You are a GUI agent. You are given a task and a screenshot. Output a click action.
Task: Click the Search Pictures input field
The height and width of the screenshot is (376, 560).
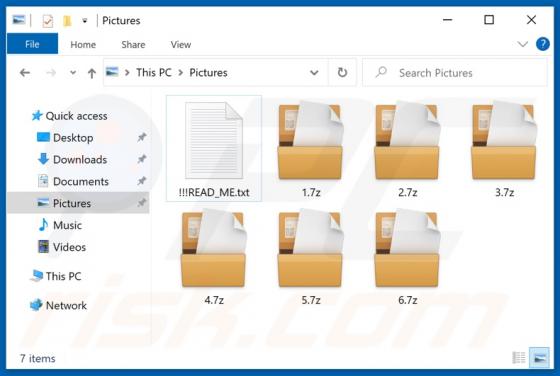455,73
